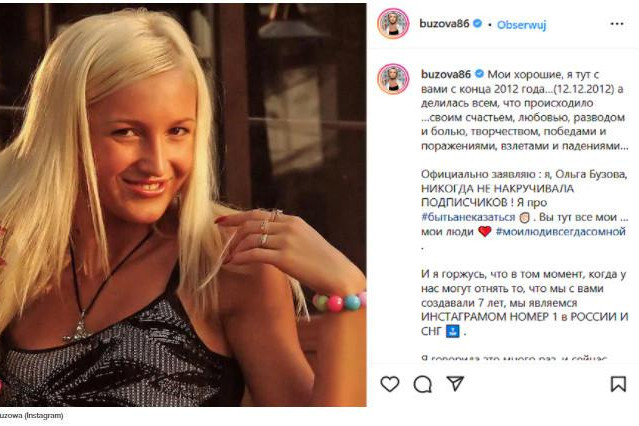The image size is (639, 426).
Task: Open the #моилюдивсегдасомной hashtag
Action: click(560, 232)
